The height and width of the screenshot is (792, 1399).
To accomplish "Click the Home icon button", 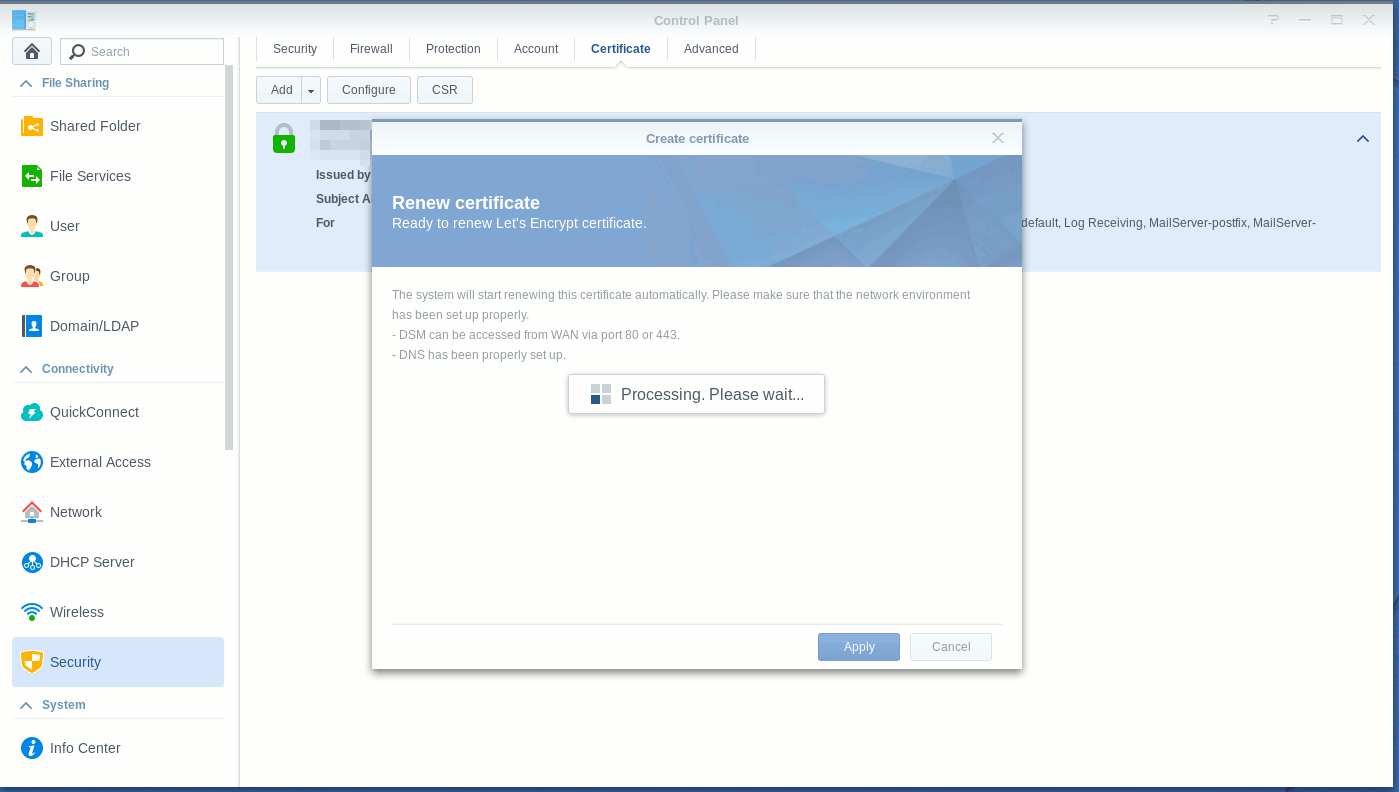I will click(31, 52).
